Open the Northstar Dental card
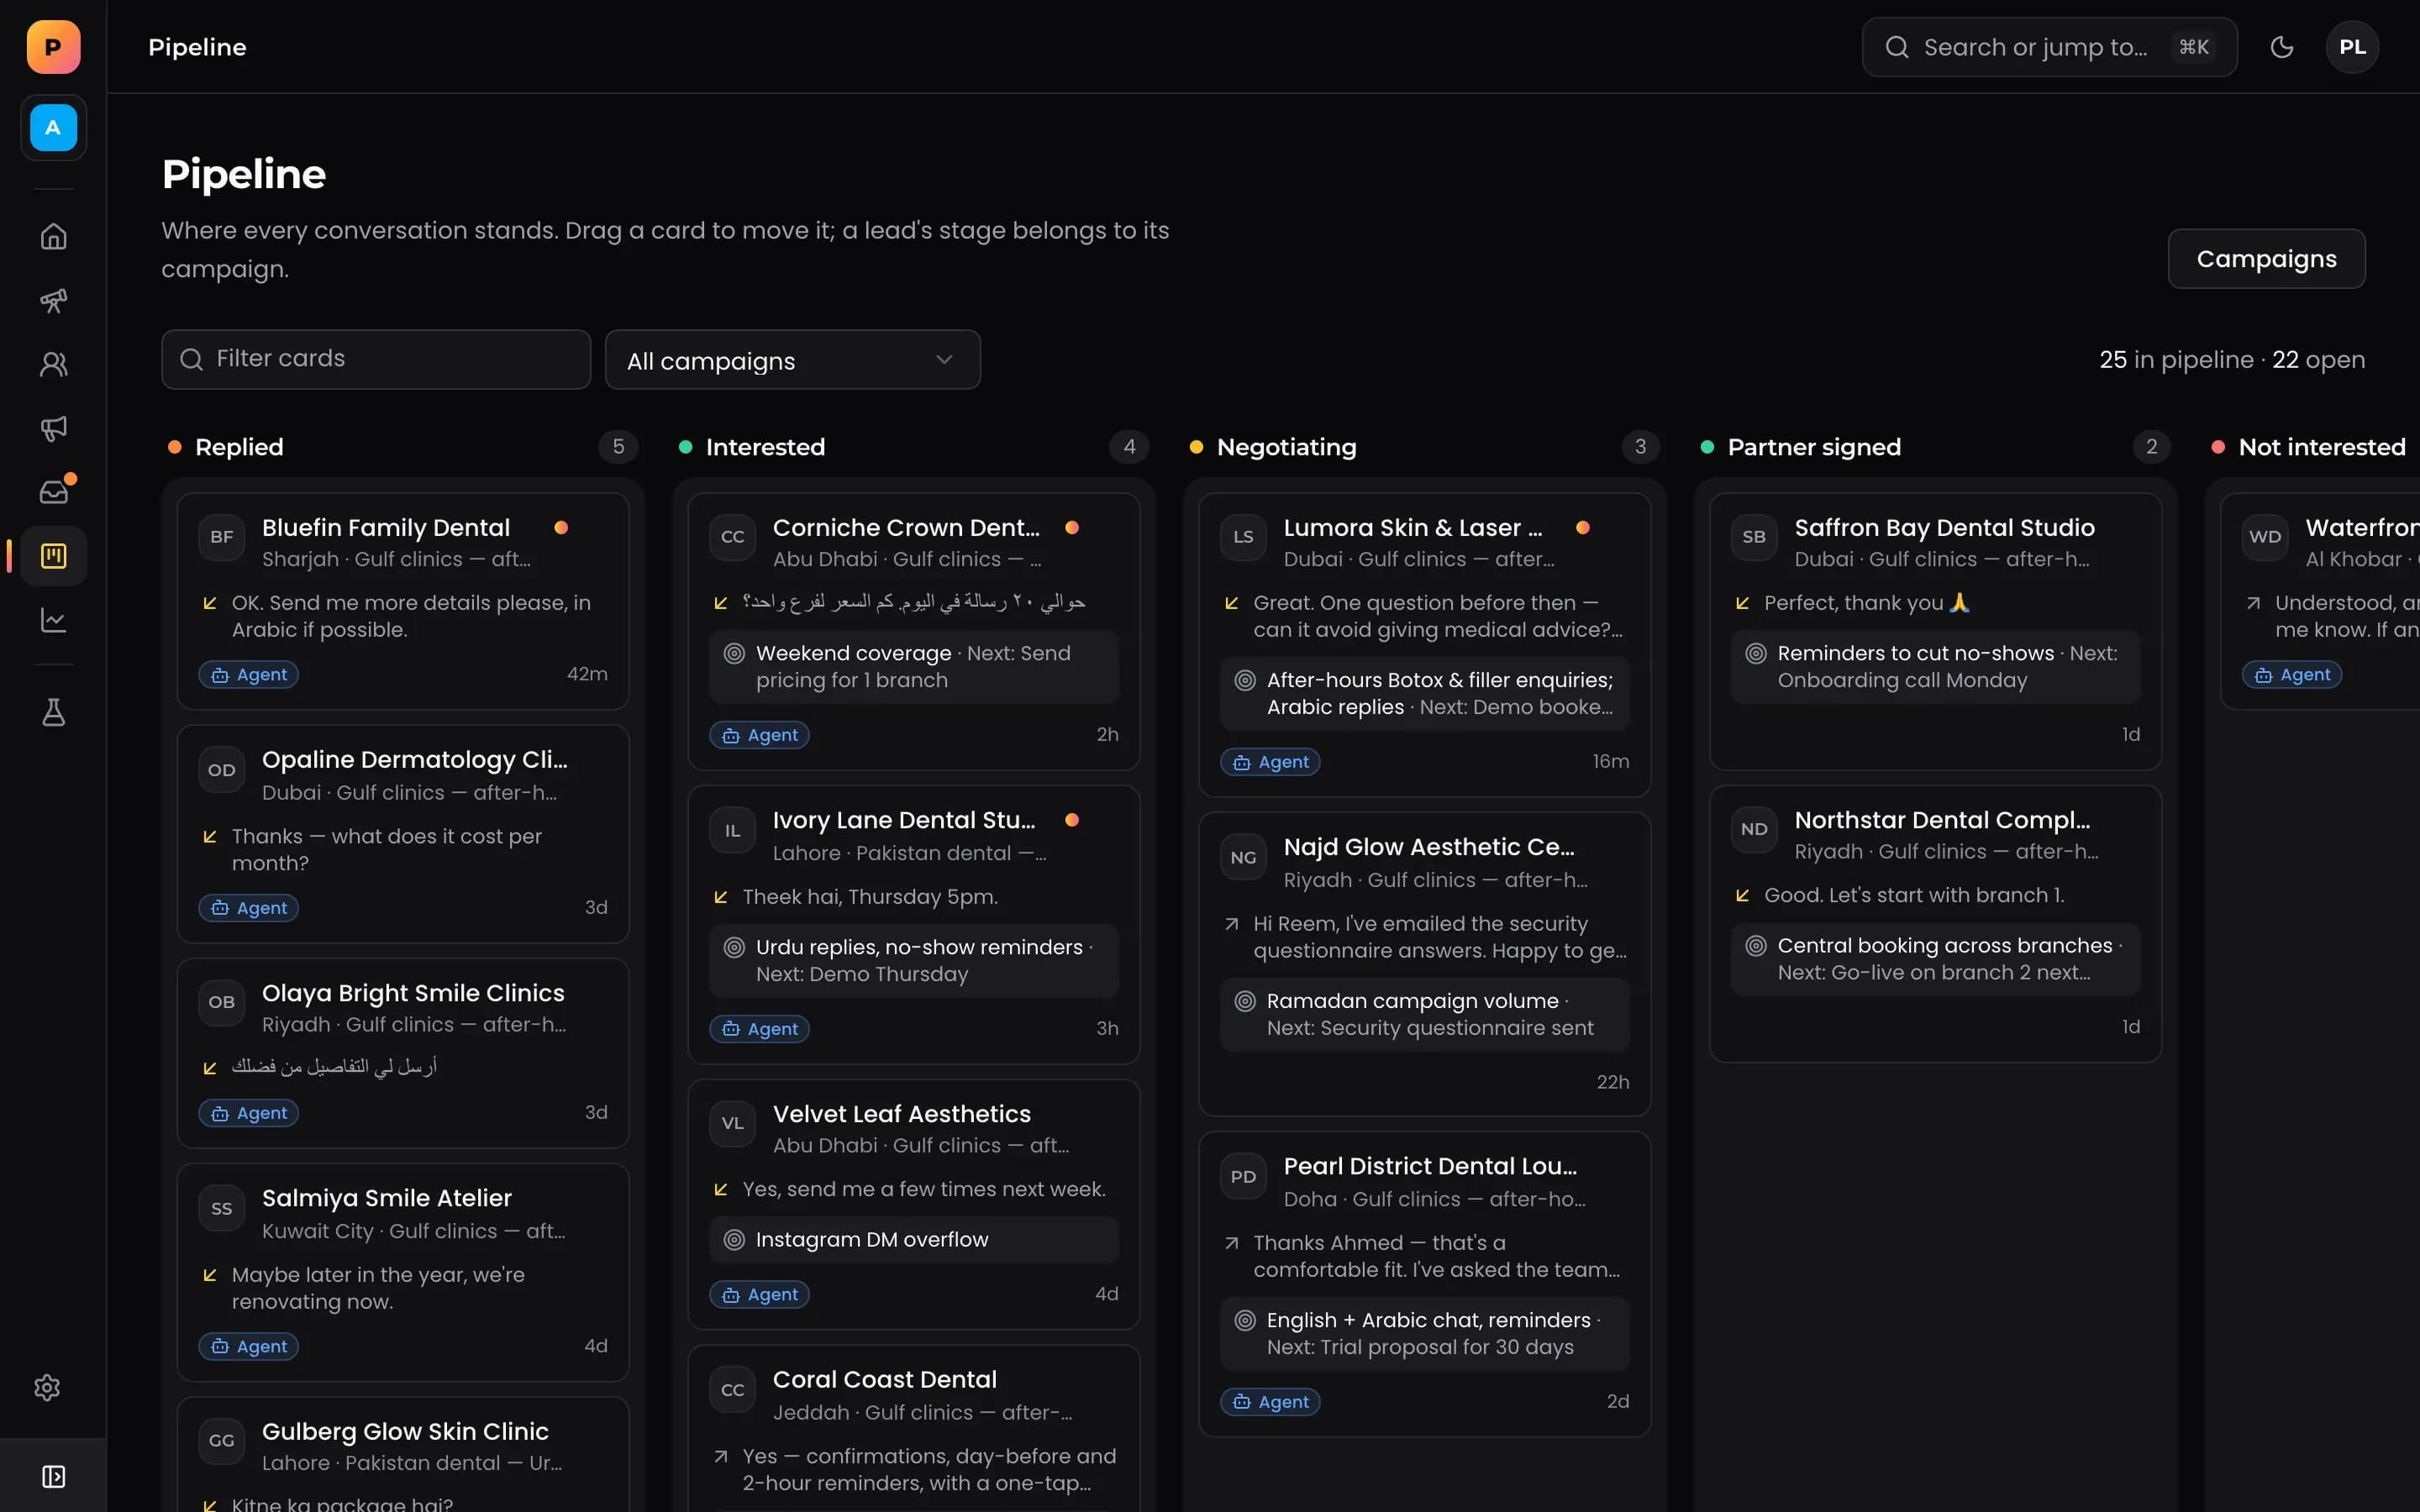 [x=1935, y=923]
